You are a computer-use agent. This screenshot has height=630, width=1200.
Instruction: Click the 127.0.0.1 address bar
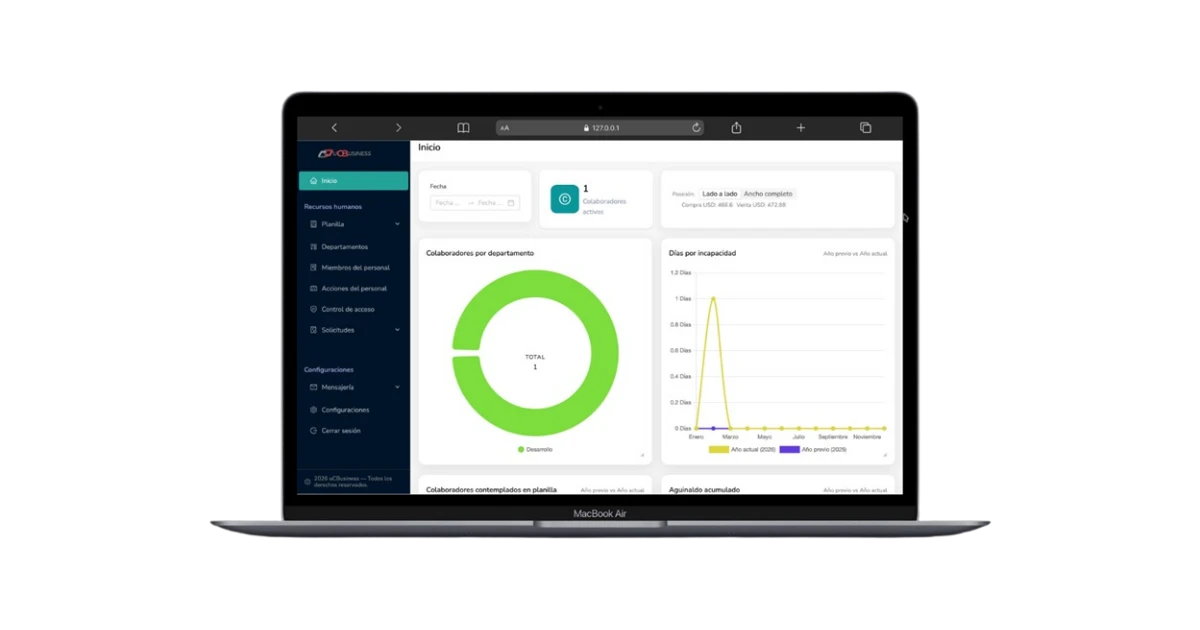pyautogui.click(x=600, y=128)
